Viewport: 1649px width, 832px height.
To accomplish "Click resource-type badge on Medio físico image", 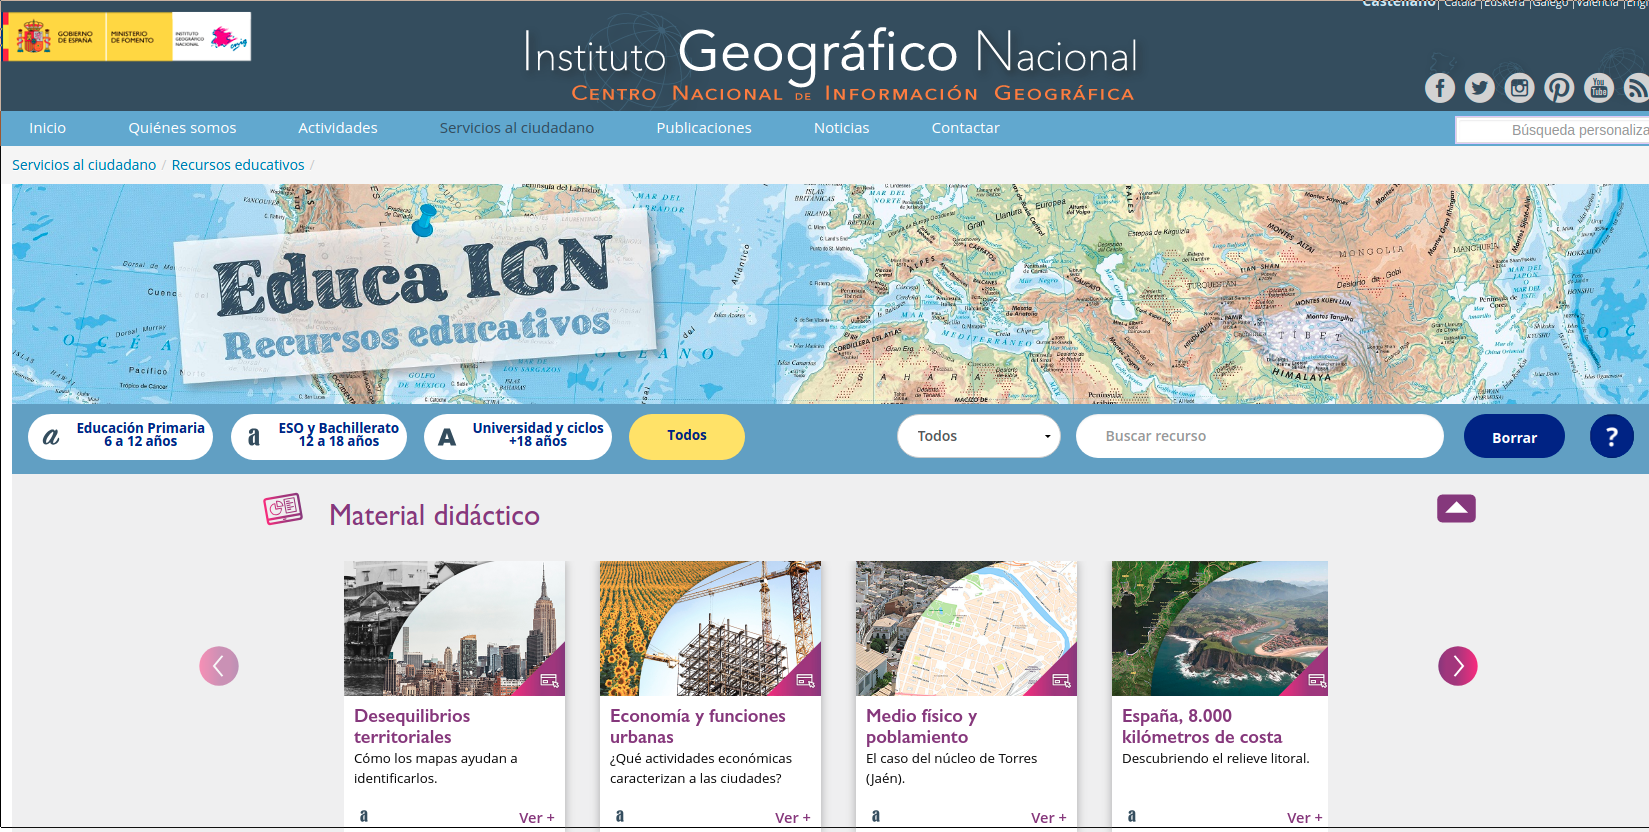I will pyautogui.click(x=1061, y=680).
